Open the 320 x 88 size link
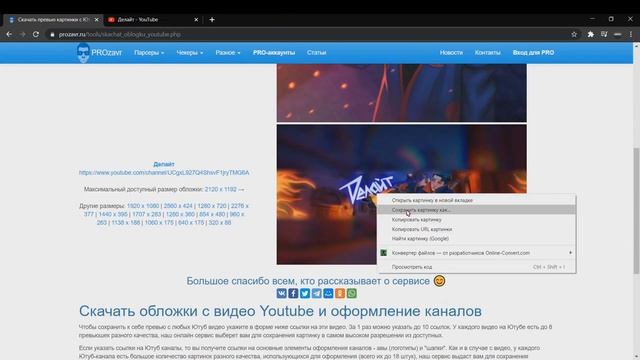The height and width of the screenshot is (360, 640). [x=220, y=223]
